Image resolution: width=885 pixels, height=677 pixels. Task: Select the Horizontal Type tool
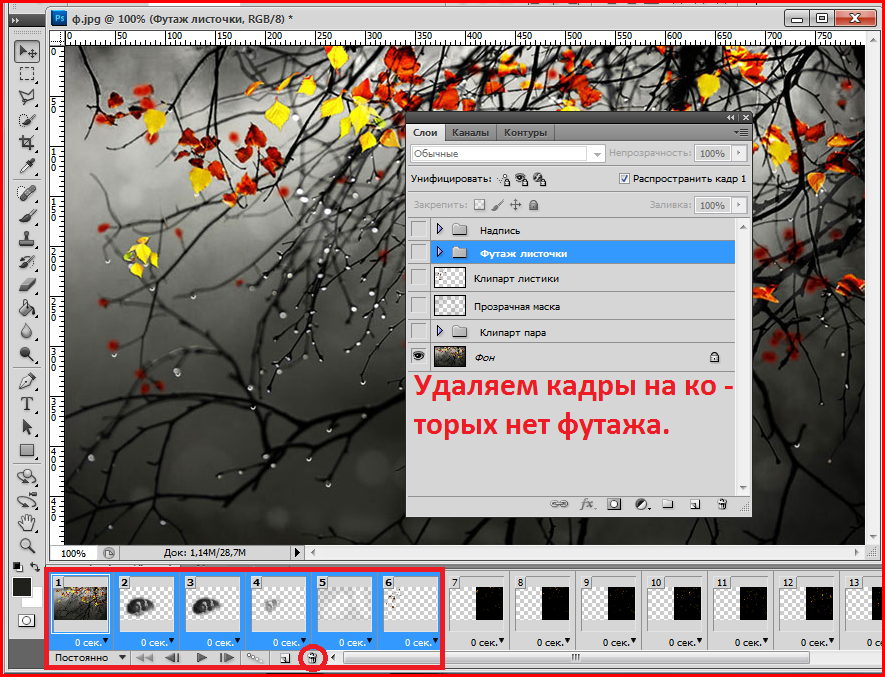point(27,404)
